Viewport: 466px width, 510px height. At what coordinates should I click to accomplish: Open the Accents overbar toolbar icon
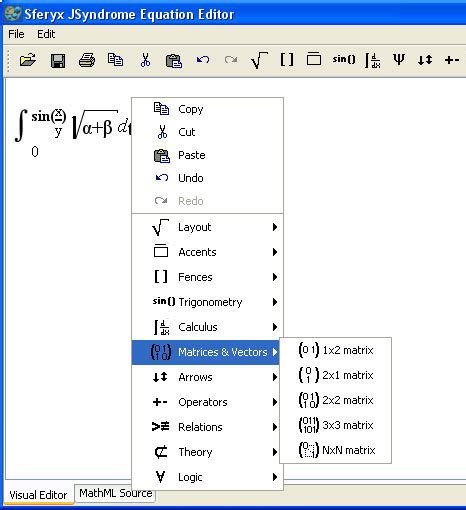[x=314, y=59]
